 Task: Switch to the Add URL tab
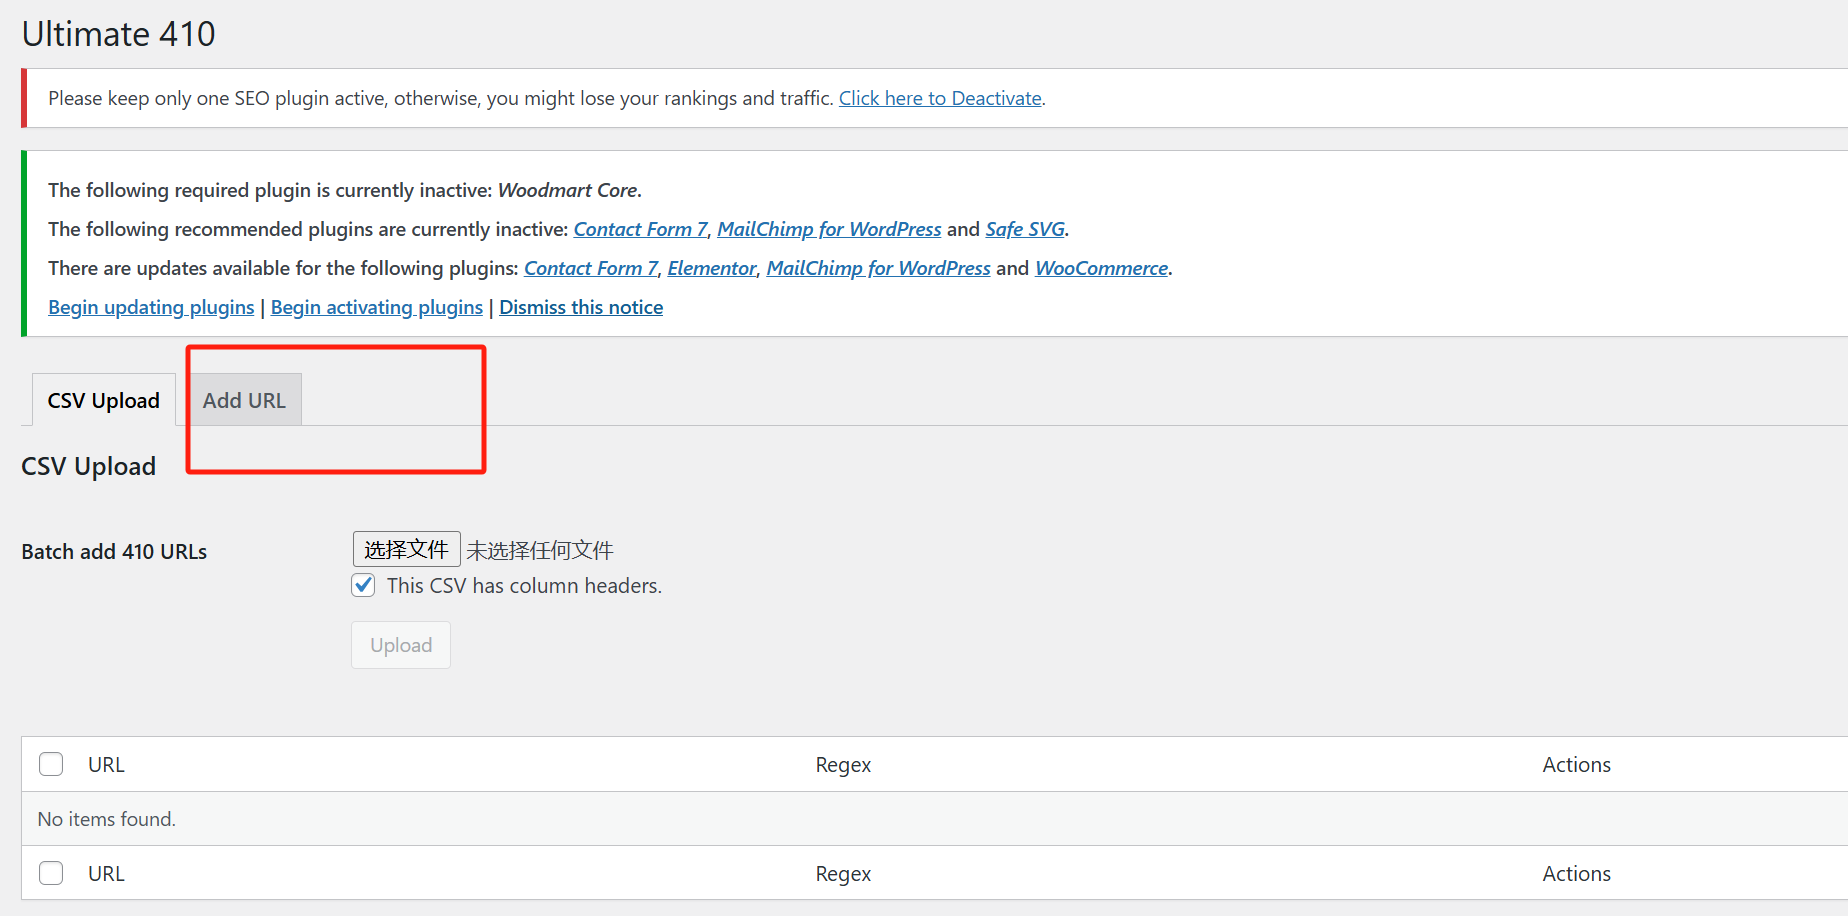coord(244,400)
